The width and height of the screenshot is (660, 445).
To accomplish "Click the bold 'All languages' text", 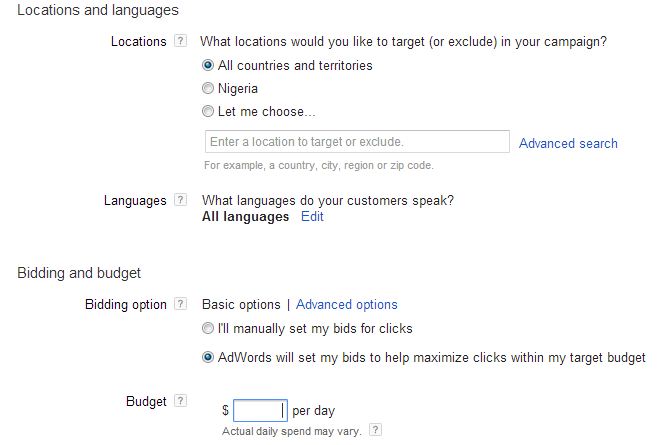I will click(245, 216).
